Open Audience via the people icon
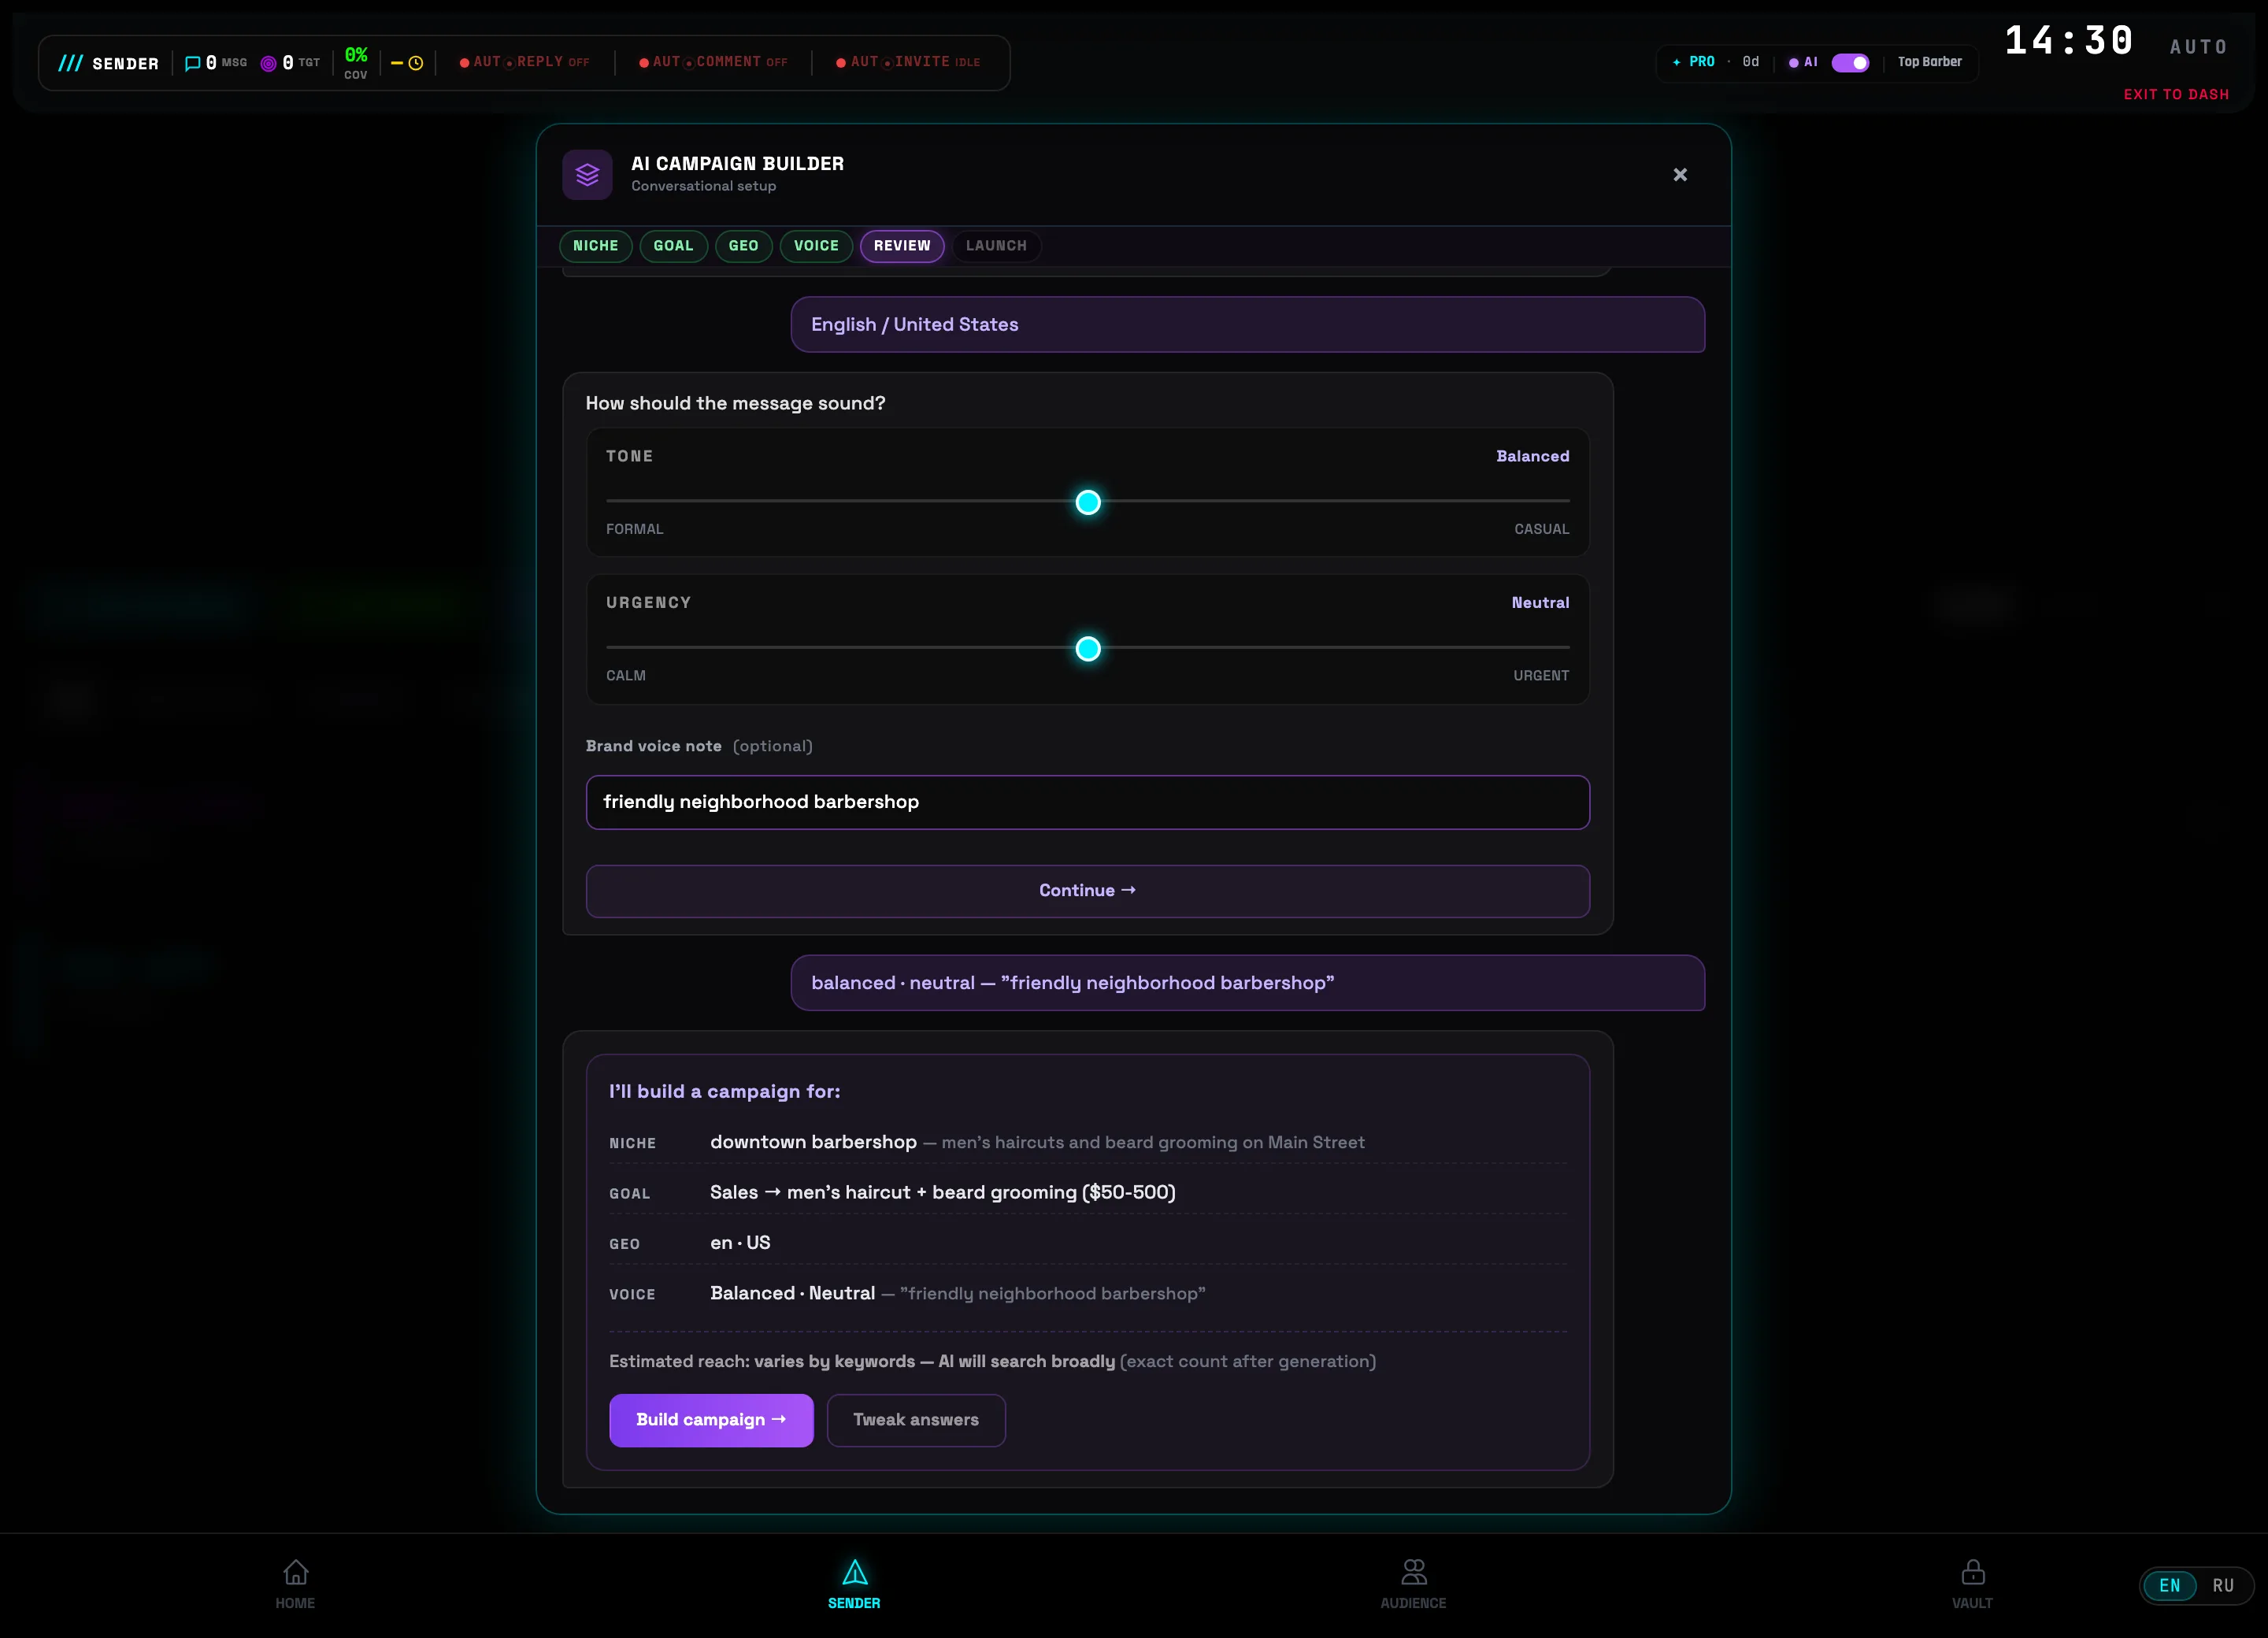 [x=1413, y=1572]
